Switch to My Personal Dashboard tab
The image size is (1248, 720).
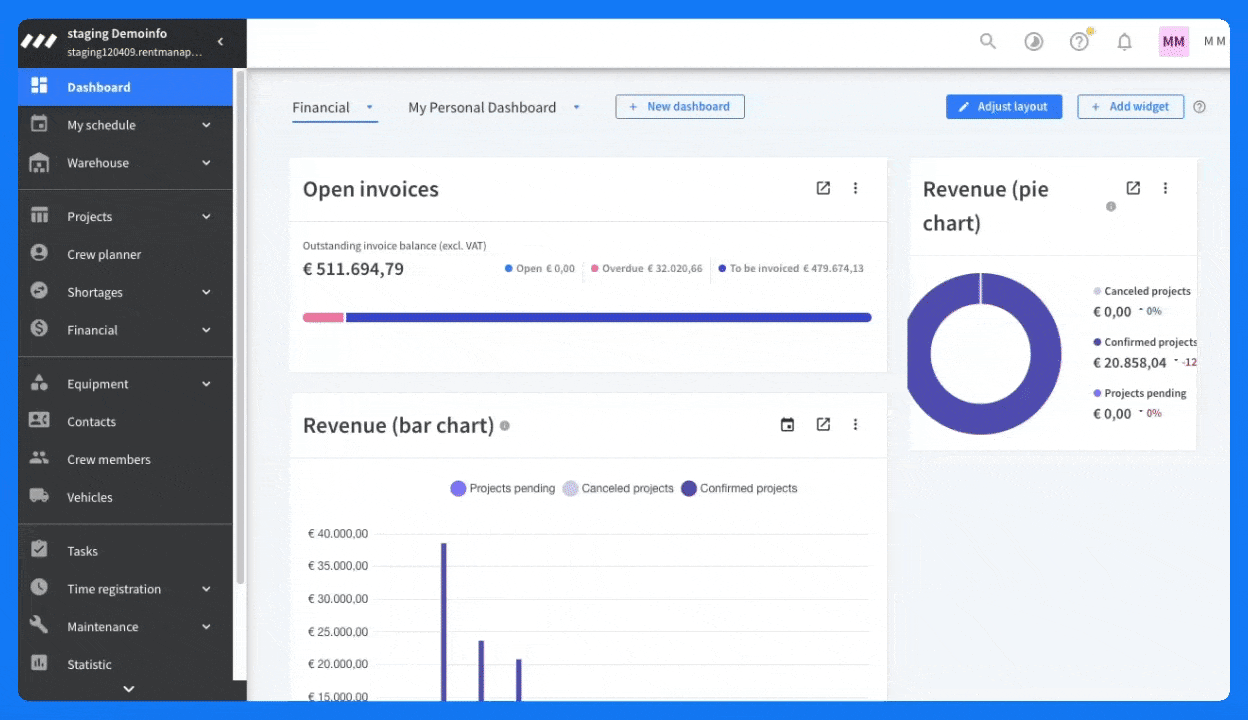coord(482,107)
